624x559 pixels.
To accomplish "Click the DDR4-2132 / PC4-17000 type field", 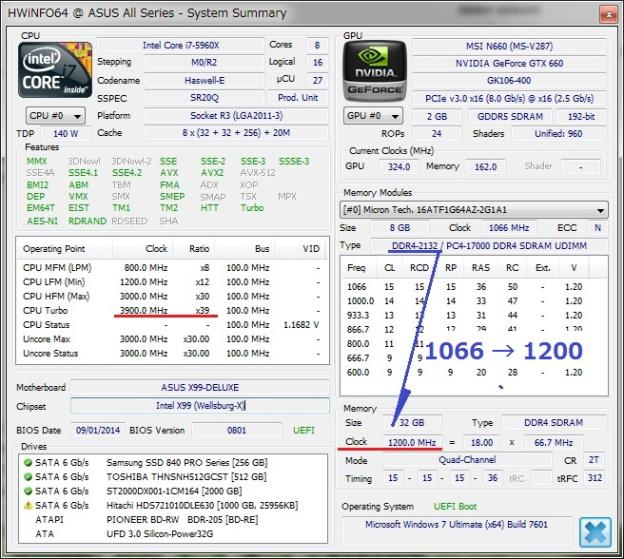I will (489, 246).
